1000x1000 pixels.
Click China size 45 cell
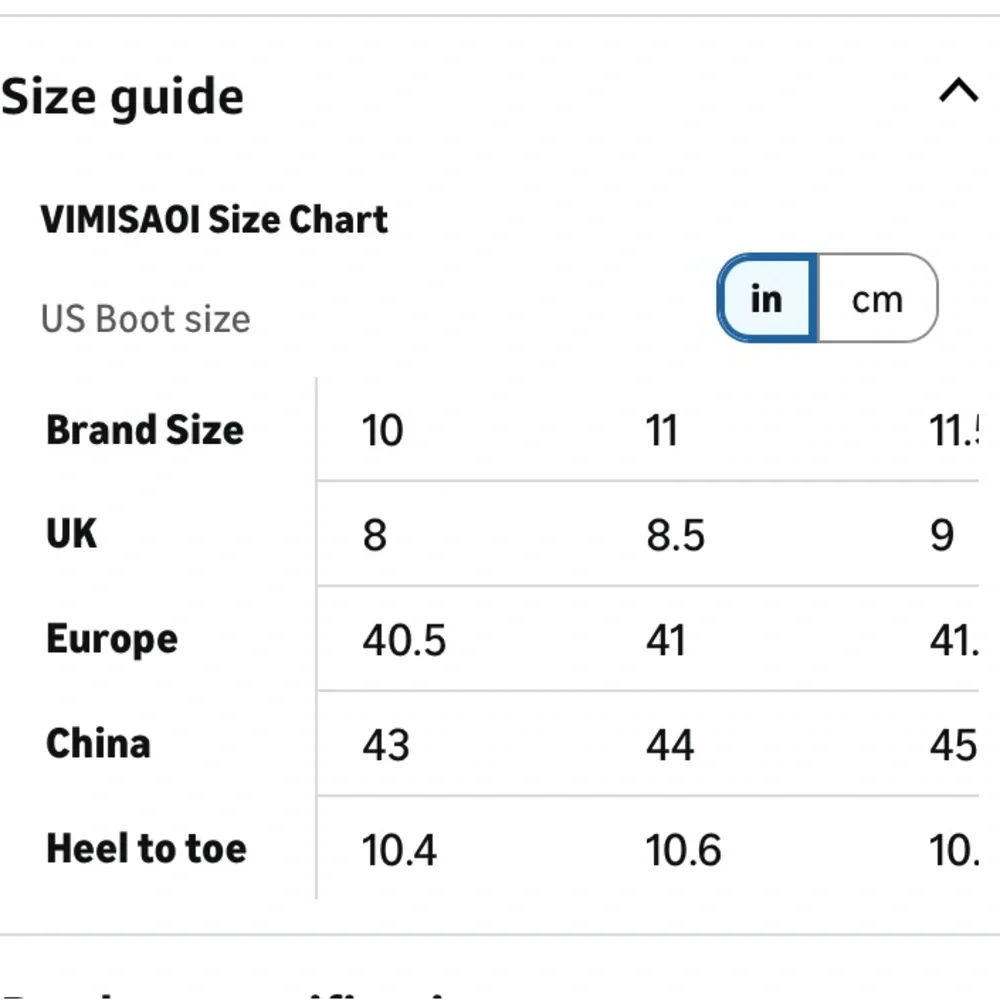[952, 745]
